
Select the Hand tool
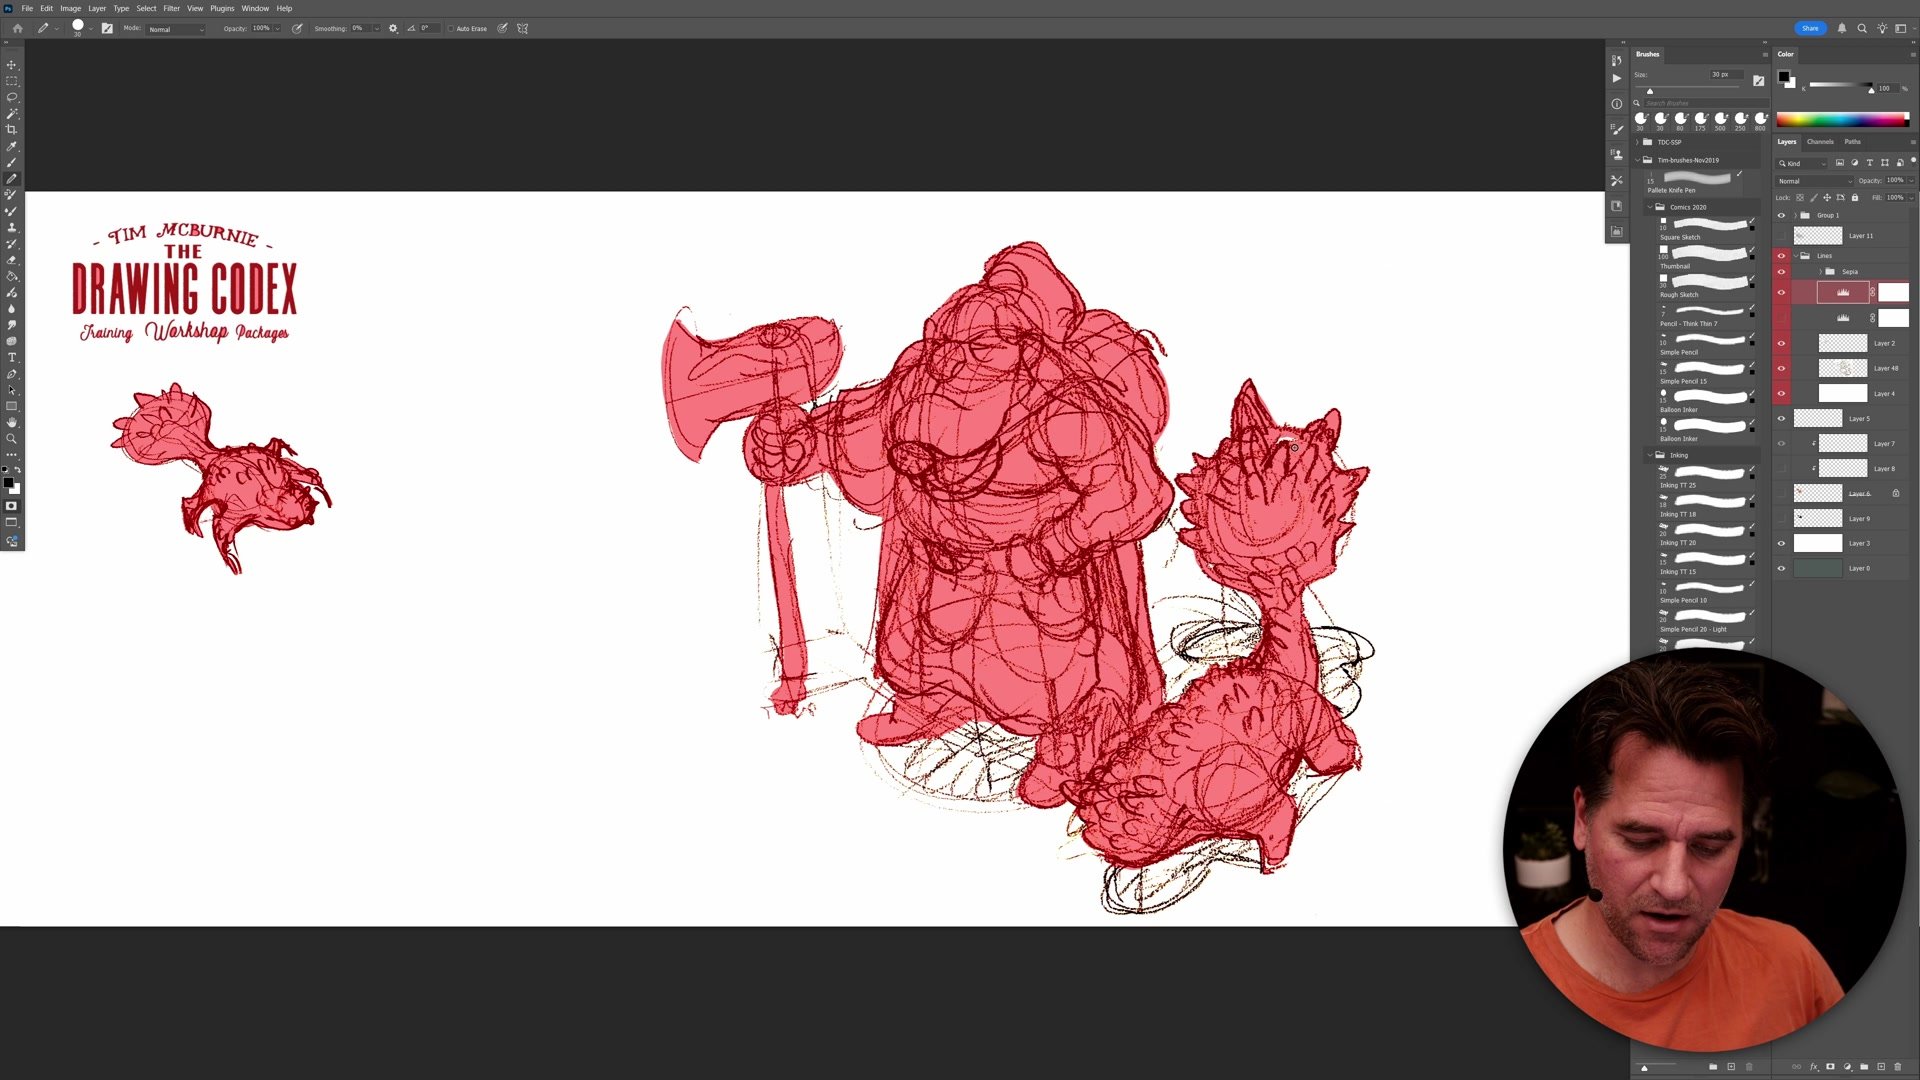pyautogui.click(x=12, y=423)
